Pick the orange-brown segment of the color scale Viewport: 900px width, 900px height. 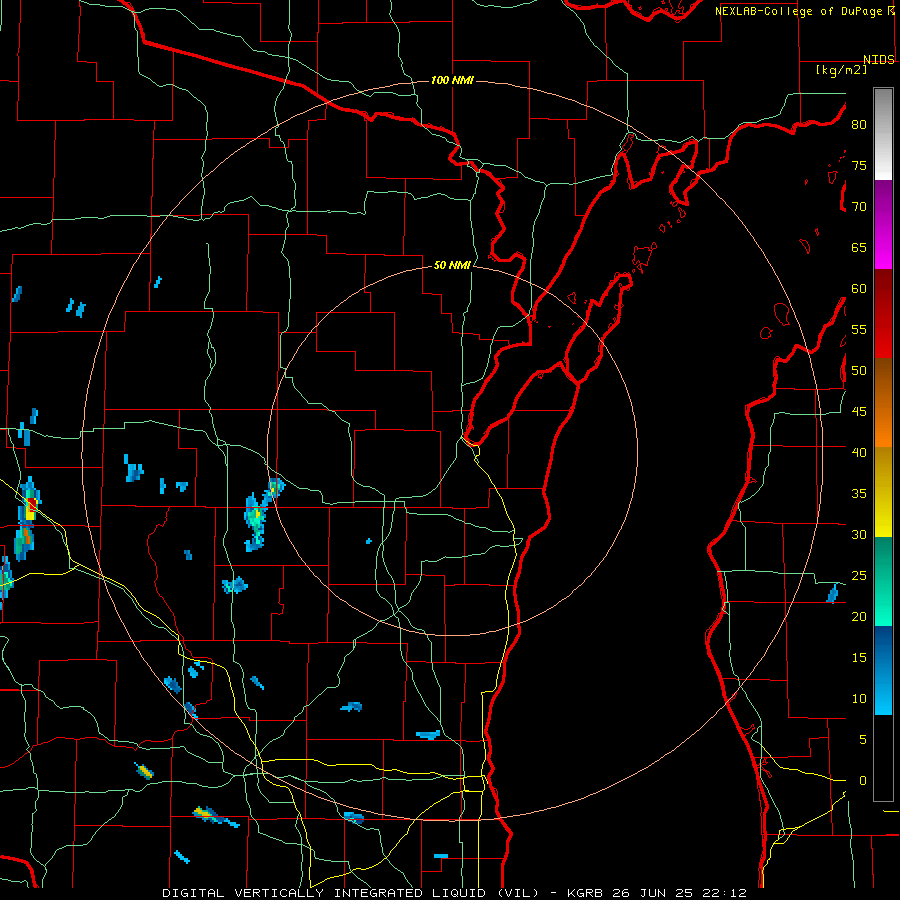[x=883, y=403]
